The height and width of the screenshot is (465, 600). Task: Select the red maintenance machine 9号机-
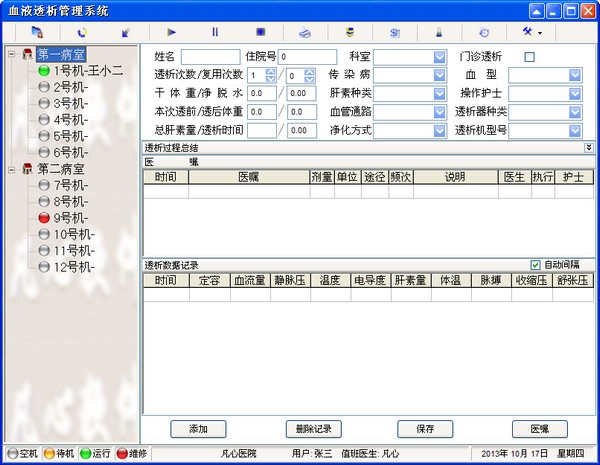click(x=64, y=218)
